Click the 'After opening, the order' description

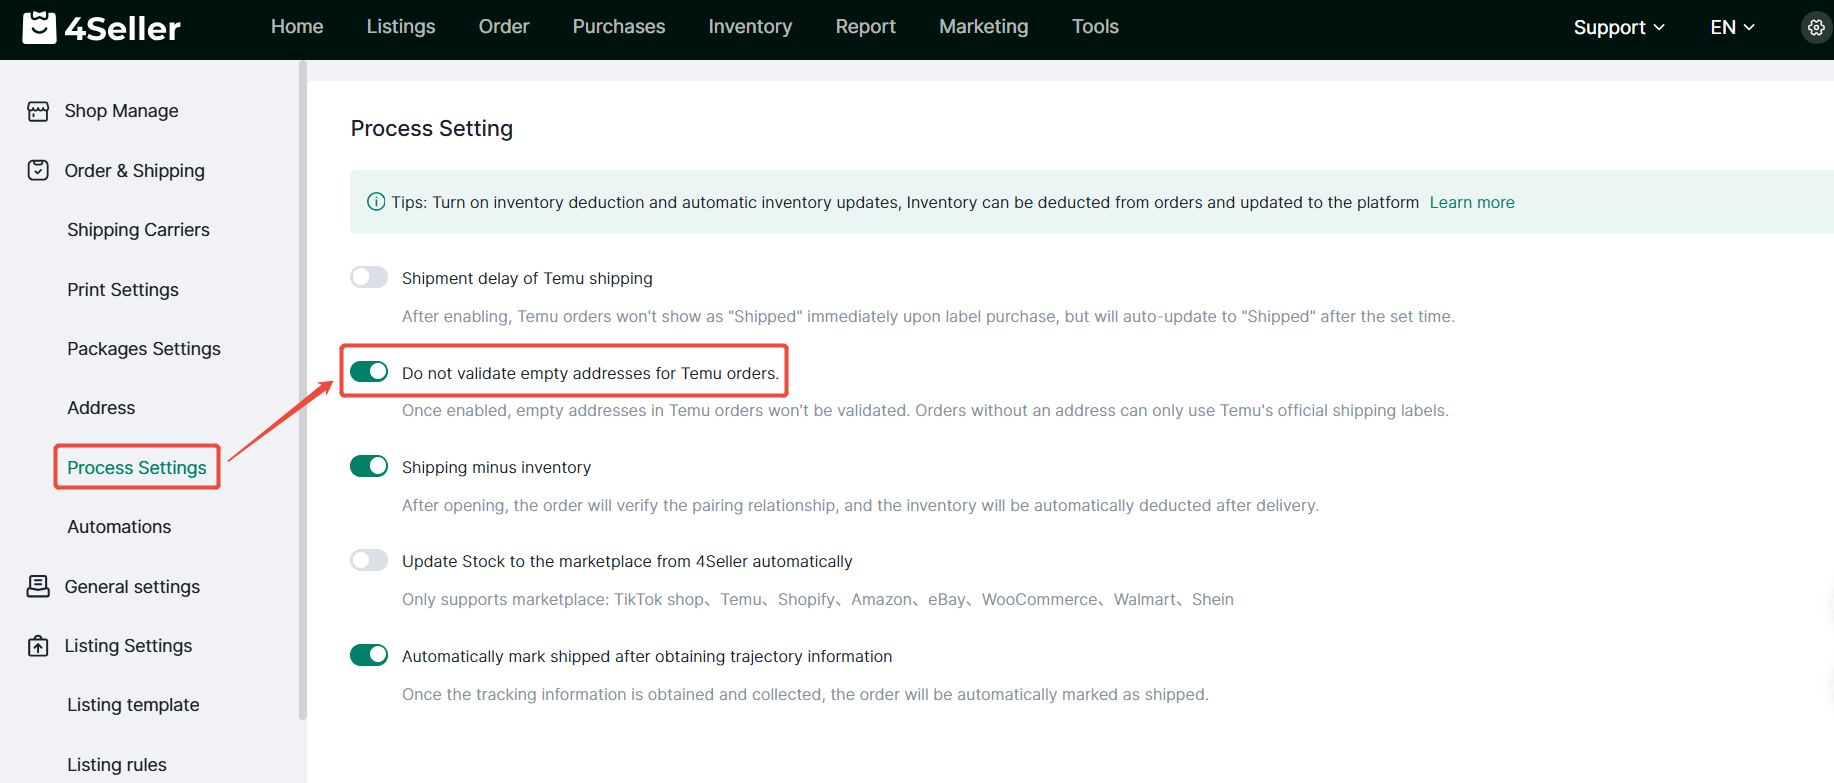click(x=860, y=505)
